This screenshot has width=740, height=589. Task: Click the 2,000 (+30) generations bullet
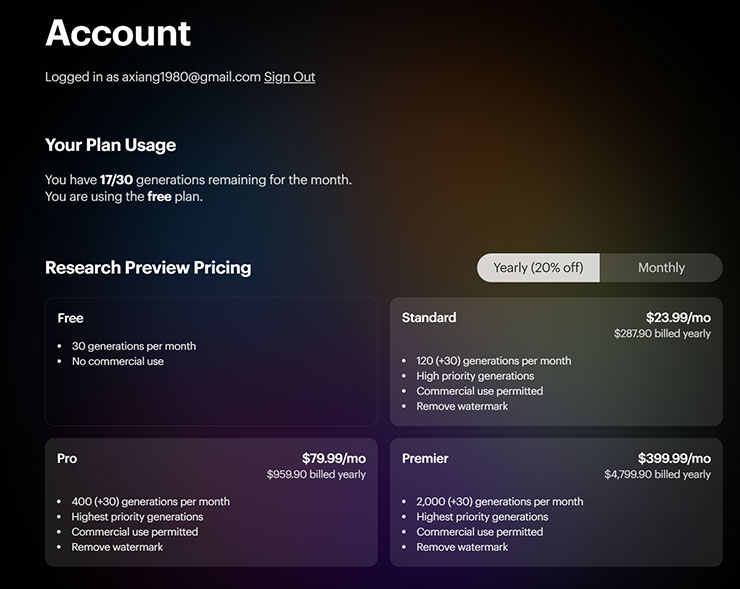[500, 502]
